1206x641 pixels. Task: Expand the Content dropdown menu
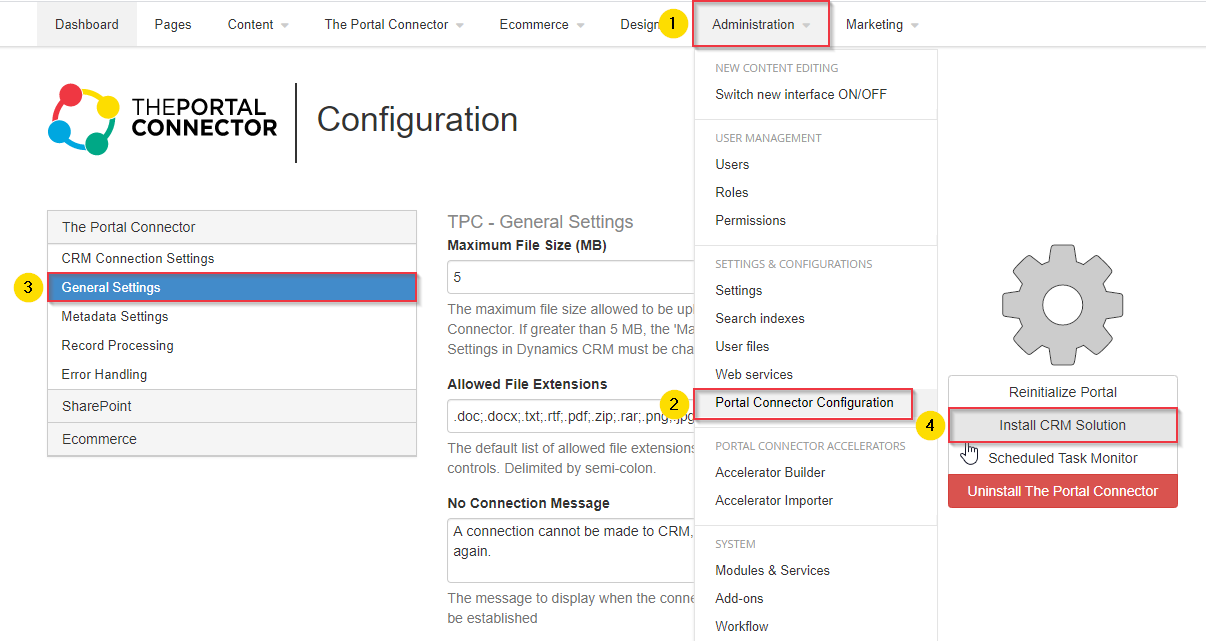(x=258, y=24)
